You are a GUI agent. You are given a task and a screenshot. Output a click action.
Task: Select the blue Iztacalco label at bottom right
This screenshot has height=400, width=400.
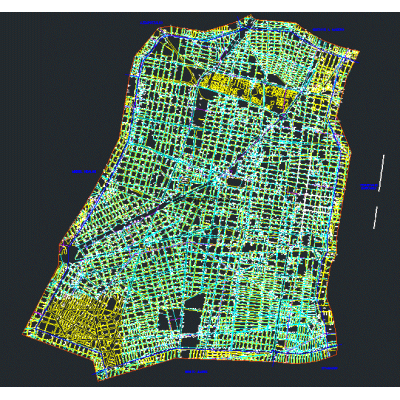click(330, 368)
